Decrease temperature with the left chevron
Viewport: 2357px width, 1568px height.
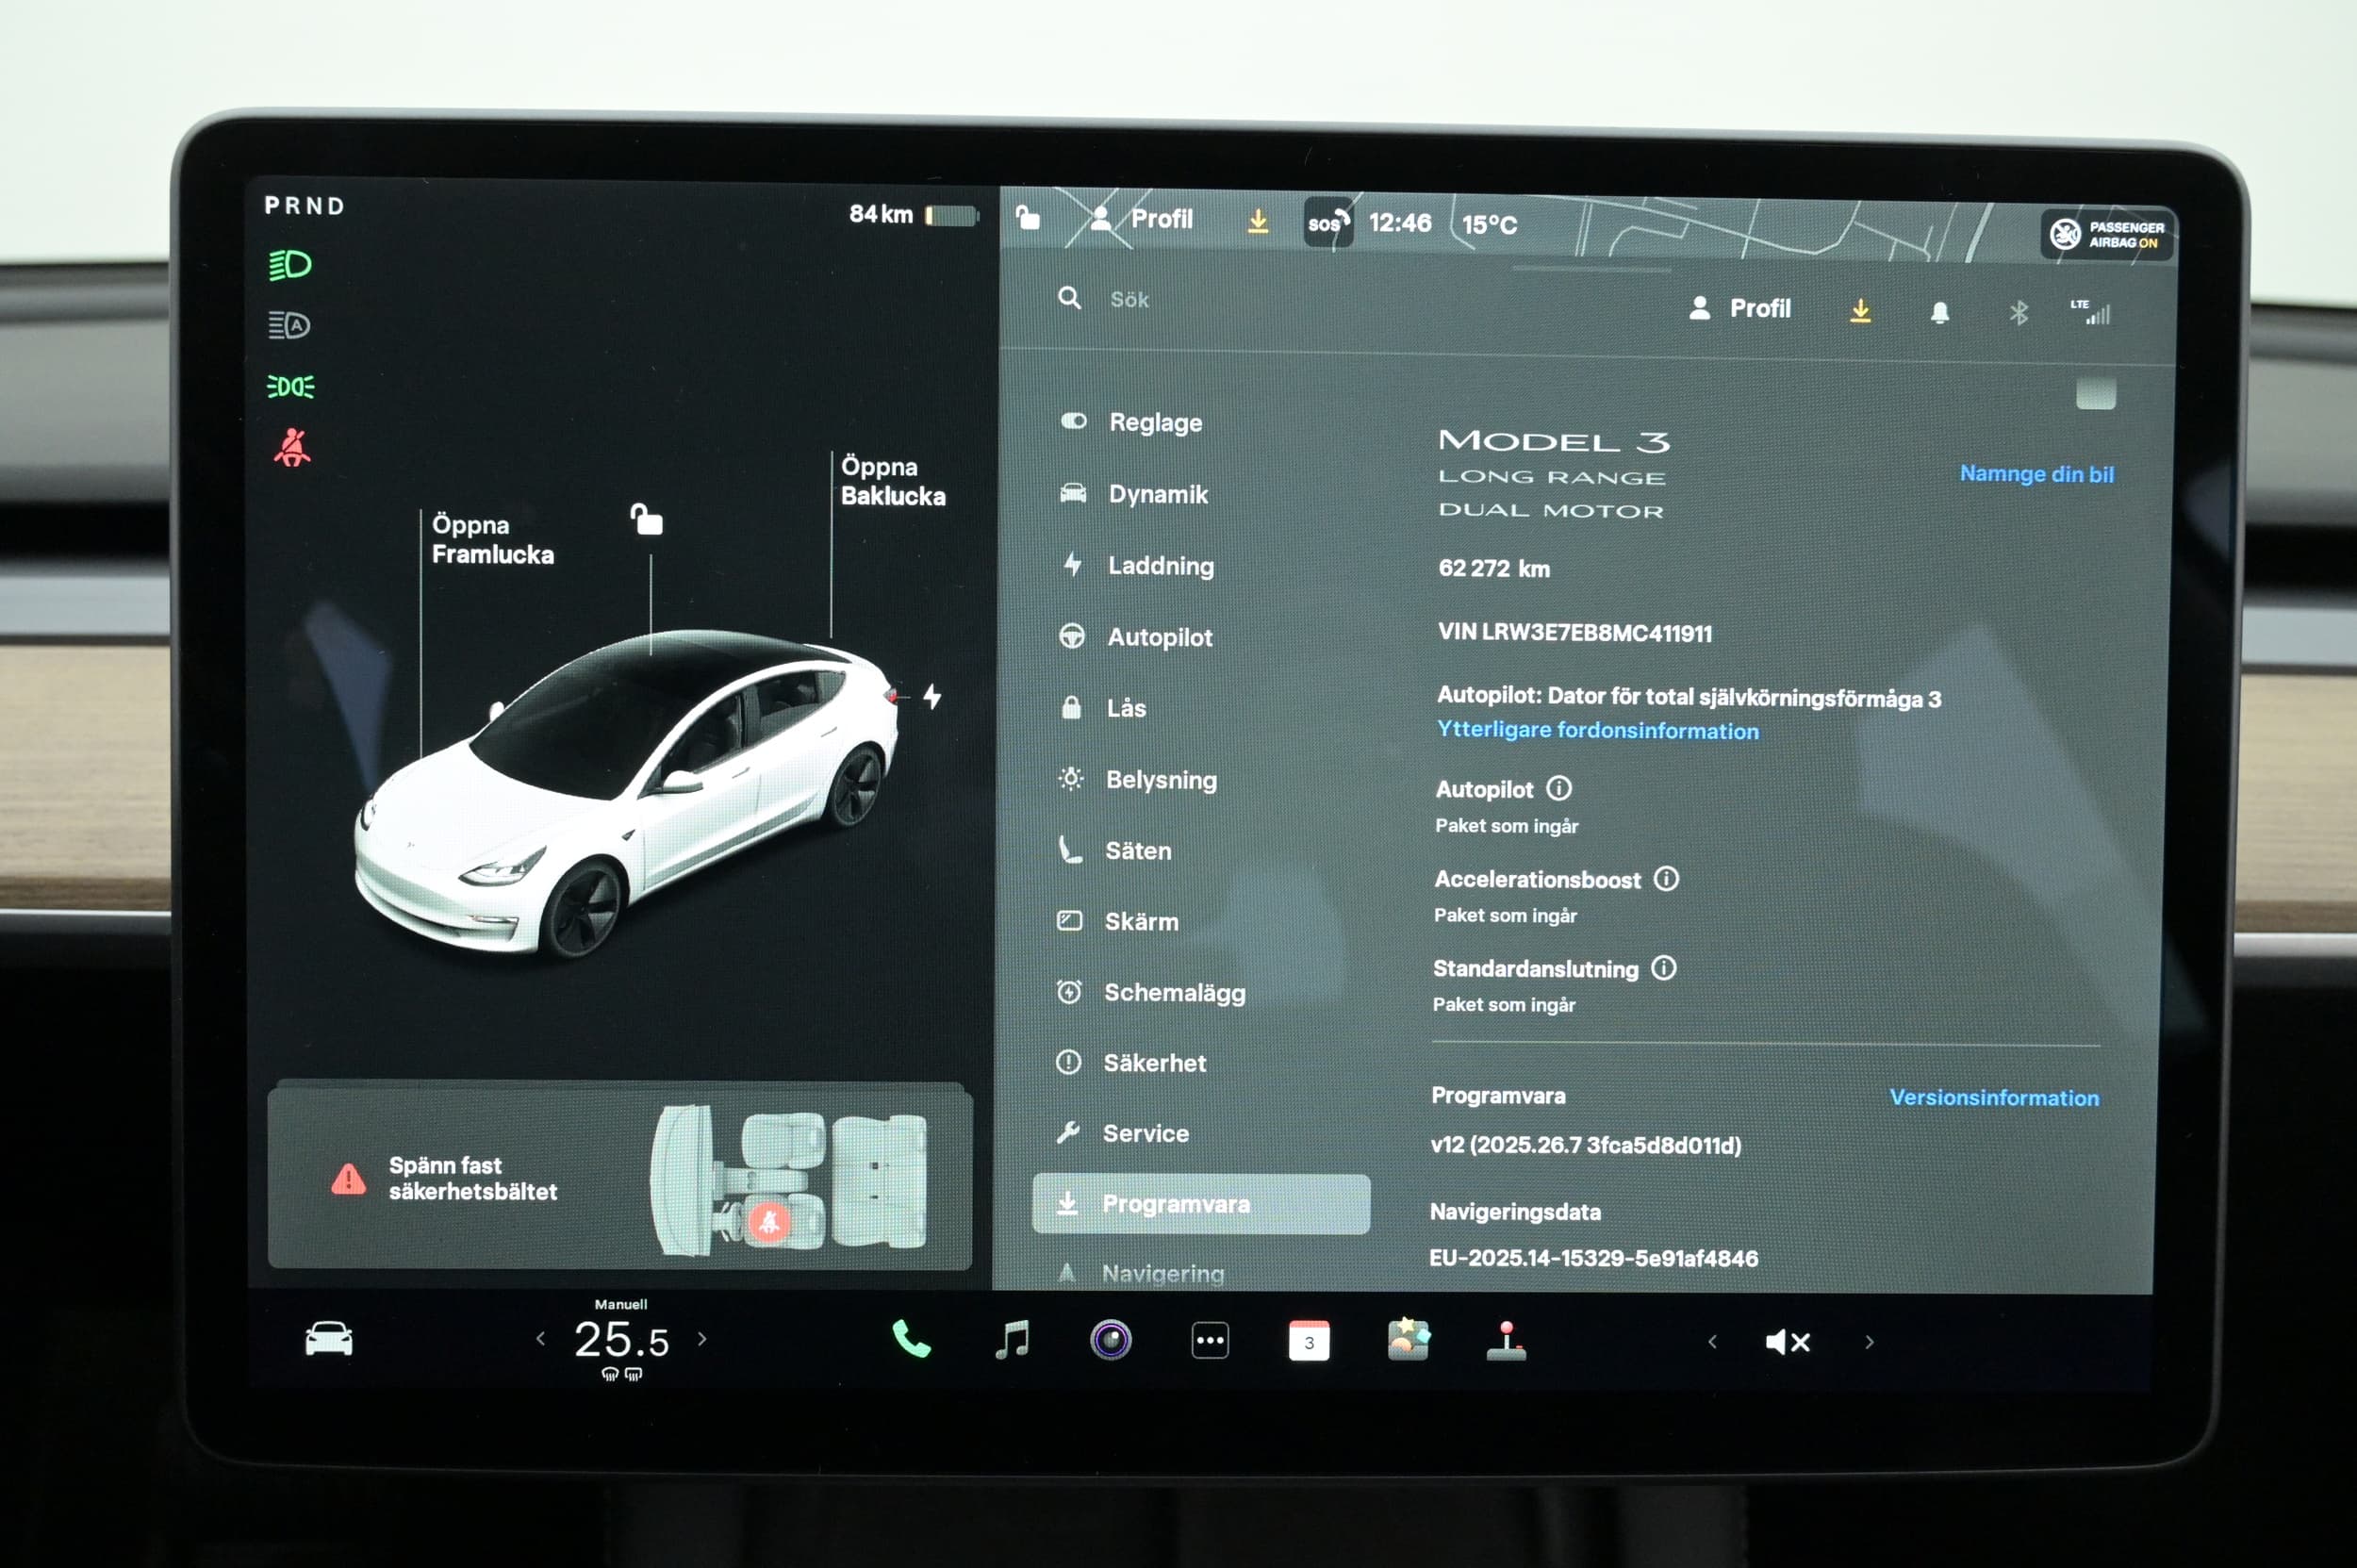[x=541, y=1338]
